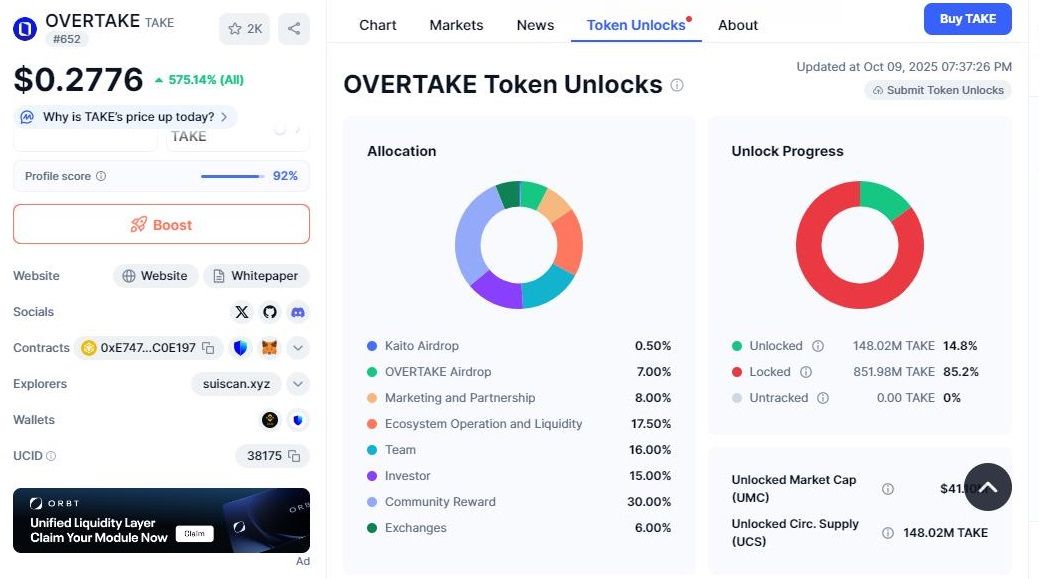
Task: Switch to the Chart tab
Action: 377,25
